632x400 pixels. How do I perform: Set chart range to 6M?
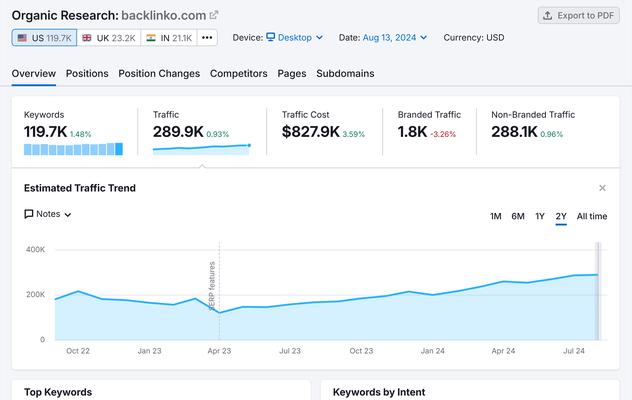(x=518, y=216)
